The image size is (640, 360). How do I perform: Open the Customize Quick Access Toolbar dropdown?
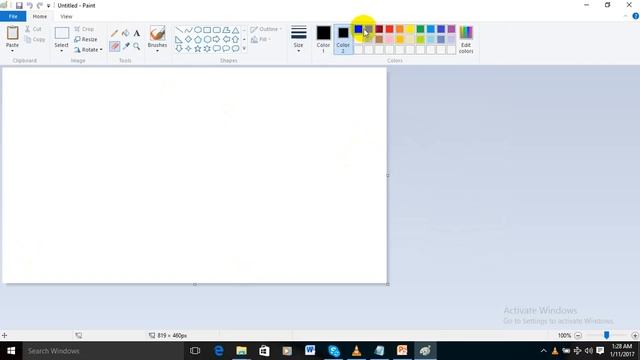tap(48, 6)
